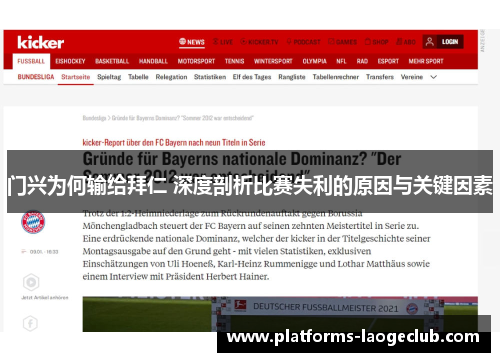Select the WINTERSPORT tab
Screen dimensions: 500x362
pyautogui.click(x=273, y=61)
